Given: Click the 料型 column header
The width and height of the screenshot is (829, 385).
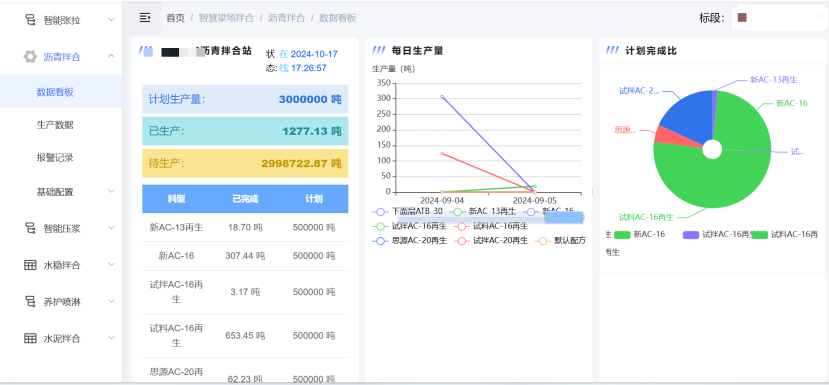Looking at the screenshot, I should coord(177,199).
